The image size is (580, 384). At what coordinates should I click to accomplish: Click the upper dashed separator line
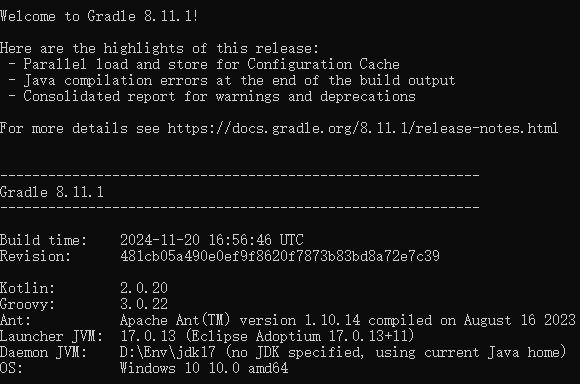(240, 175)
